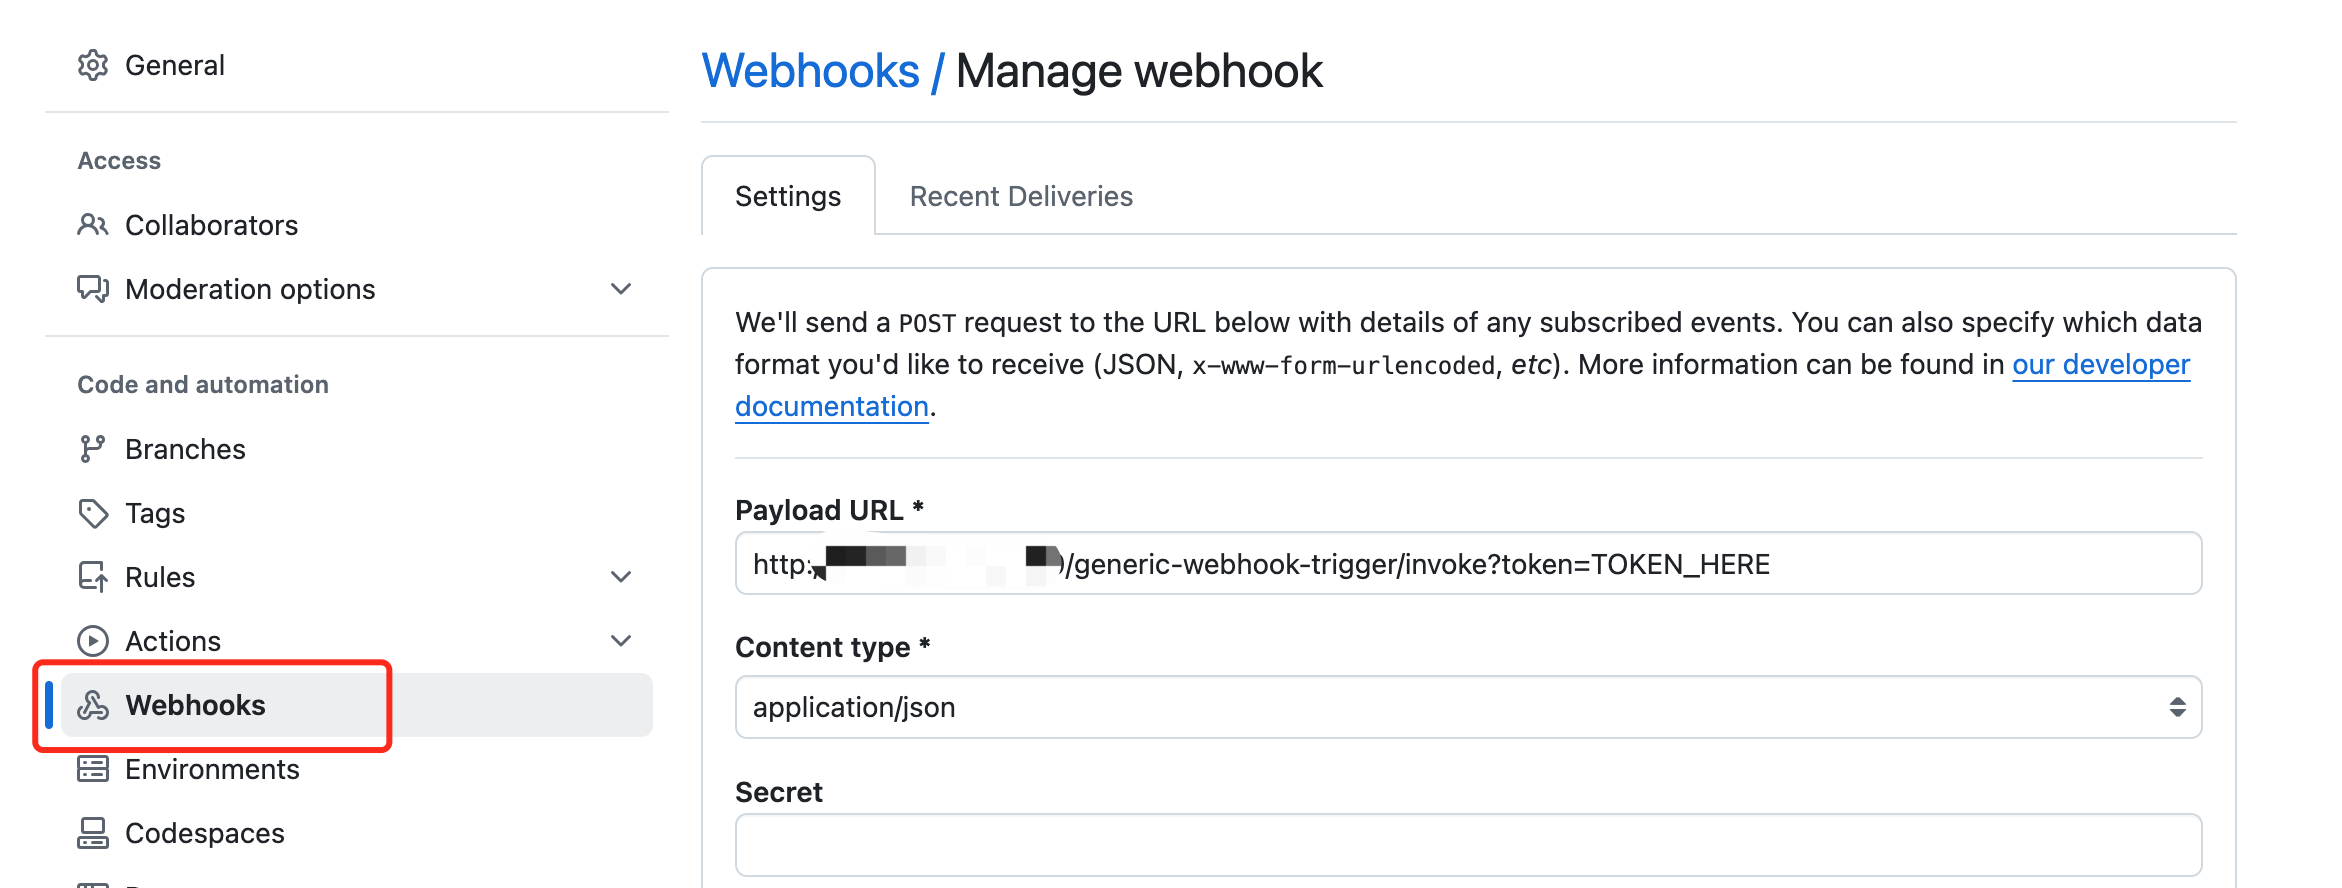Select the Settings tab

788,196
